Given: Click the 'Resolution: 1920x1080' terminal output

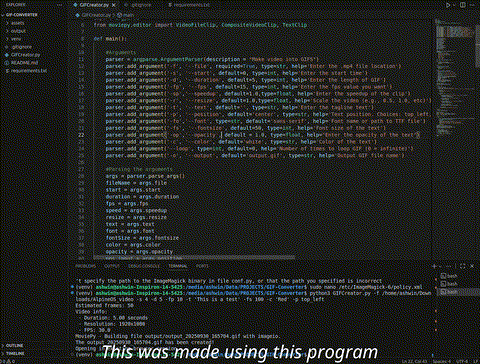Looking at the screenshot, I should click(114, 324).
